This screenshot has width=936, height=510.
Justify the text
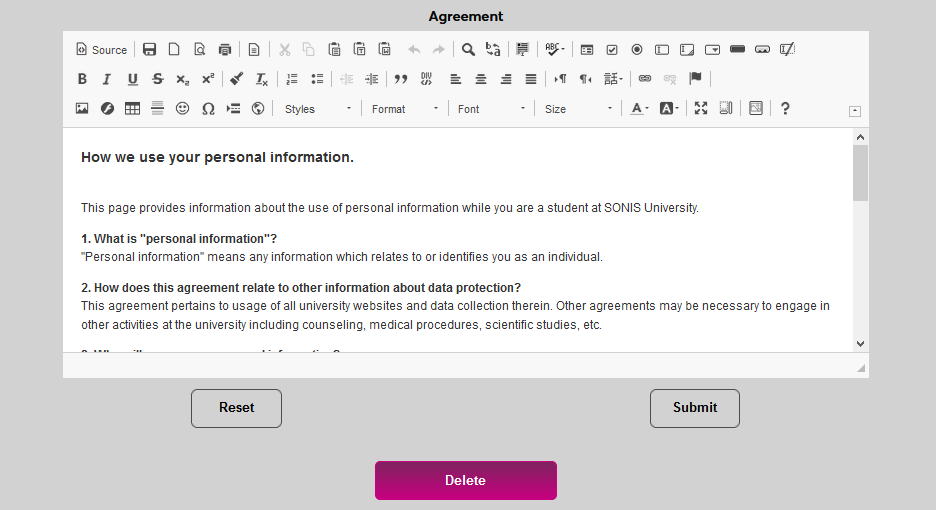tap(531, 79)
